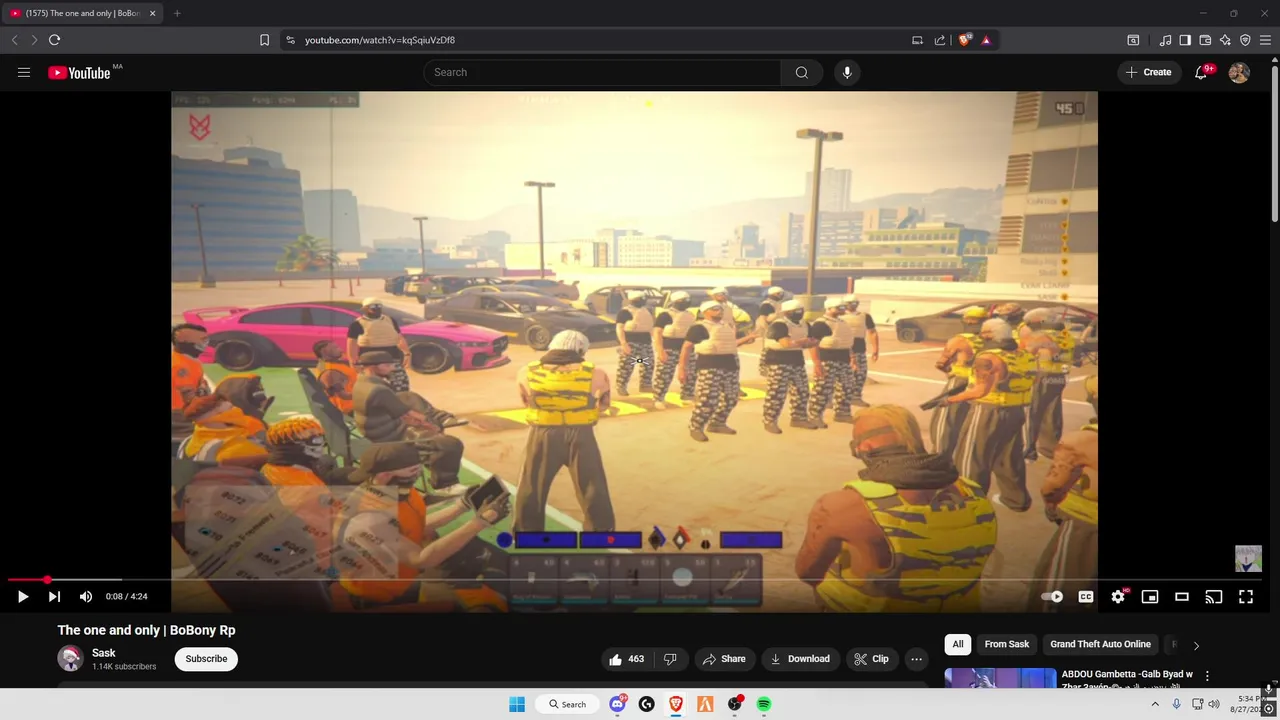Toggle theater mode
This screenshot has height=720, width=1280.
point(1182,597)
